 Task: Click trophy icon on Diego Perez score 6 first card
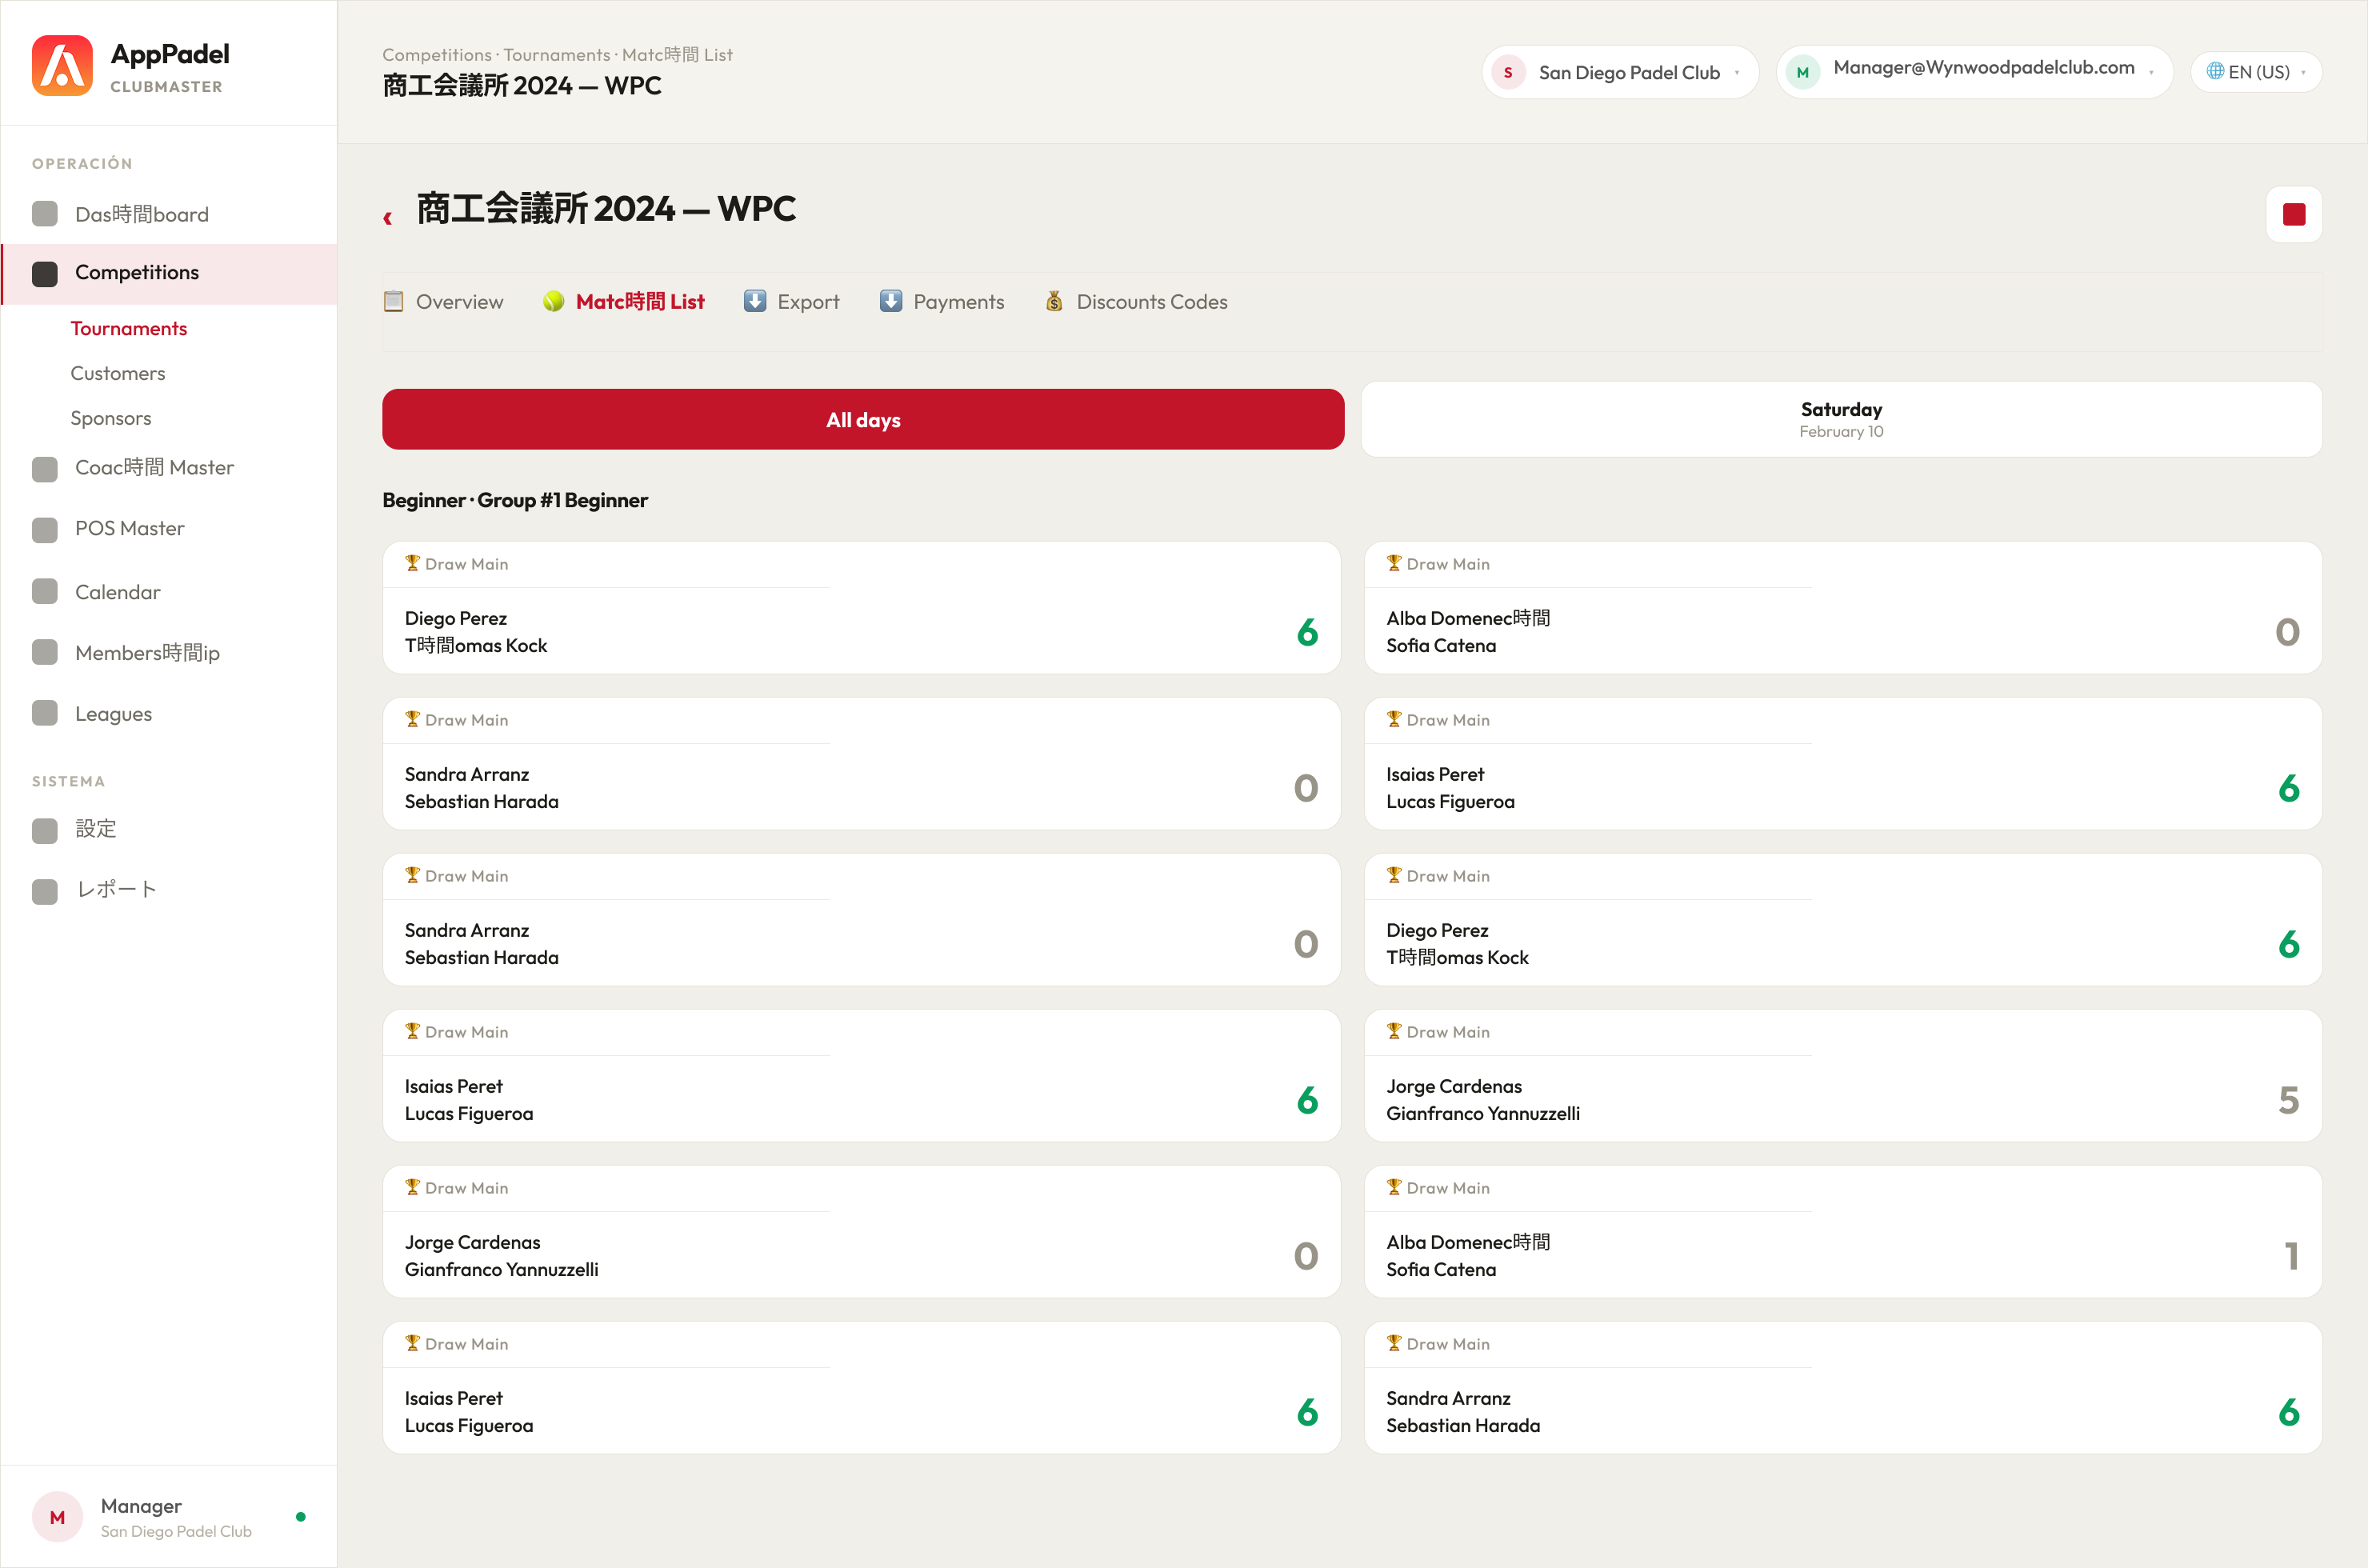click(412, 563)
